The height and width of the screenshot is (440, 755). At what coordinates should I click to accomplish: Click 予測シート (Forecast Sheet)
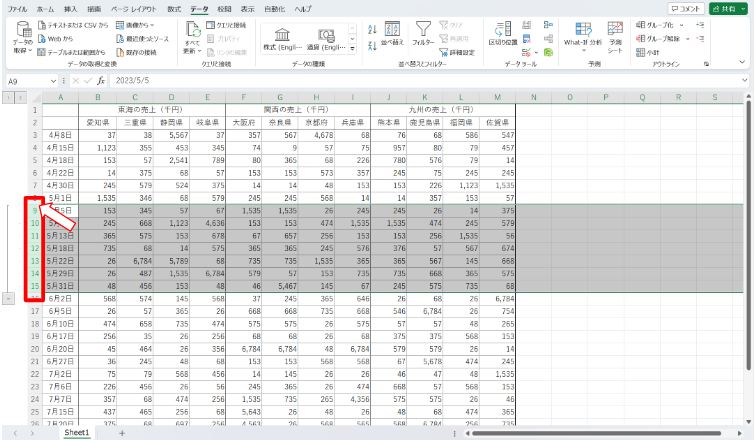tap(615, 38)
